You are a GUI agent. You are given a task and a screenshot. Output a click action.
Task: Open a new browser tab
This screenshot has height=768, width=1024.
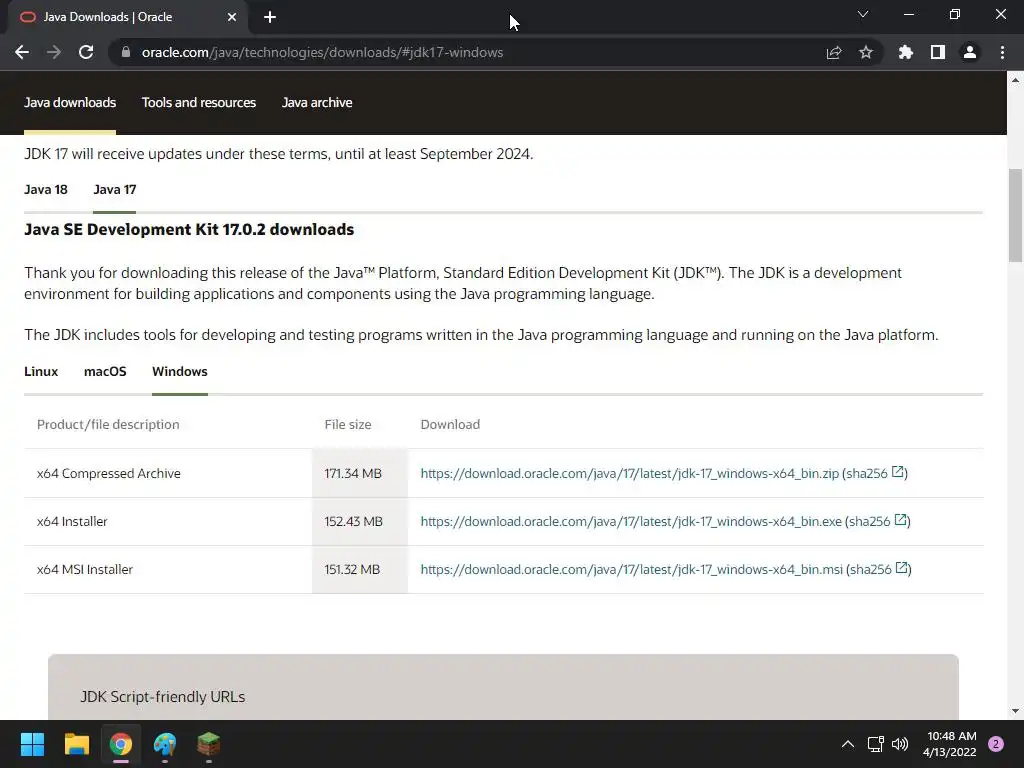point(270,18)
